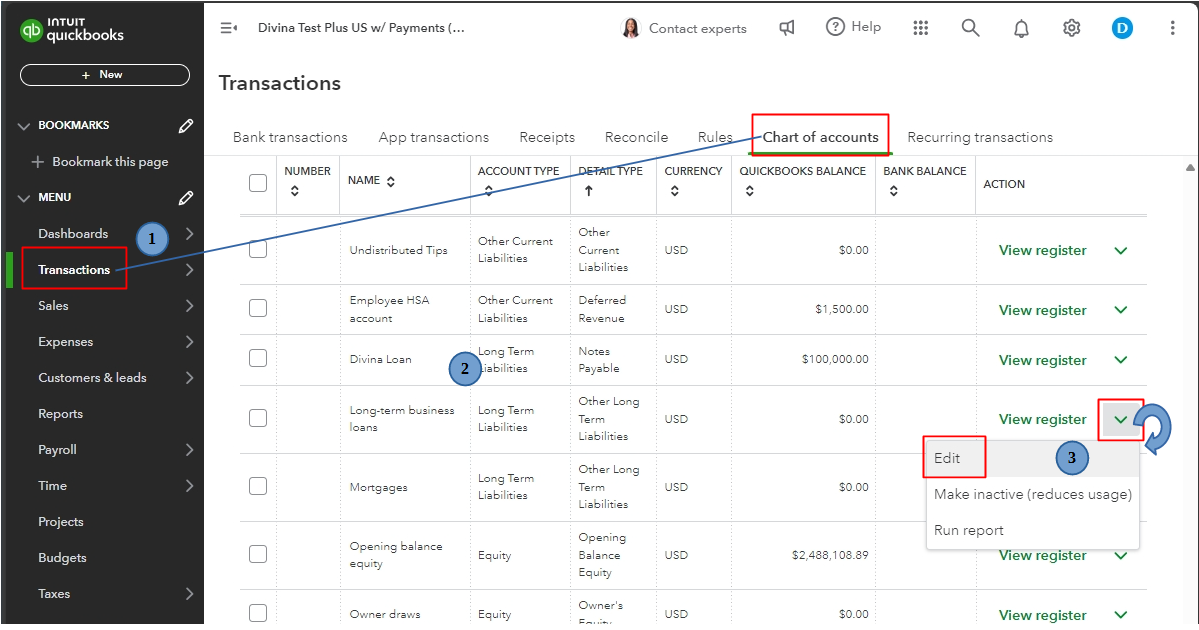Sort the table by the Name column
The height and width of the screenshot is (630, 1199).
pos(390,181)
